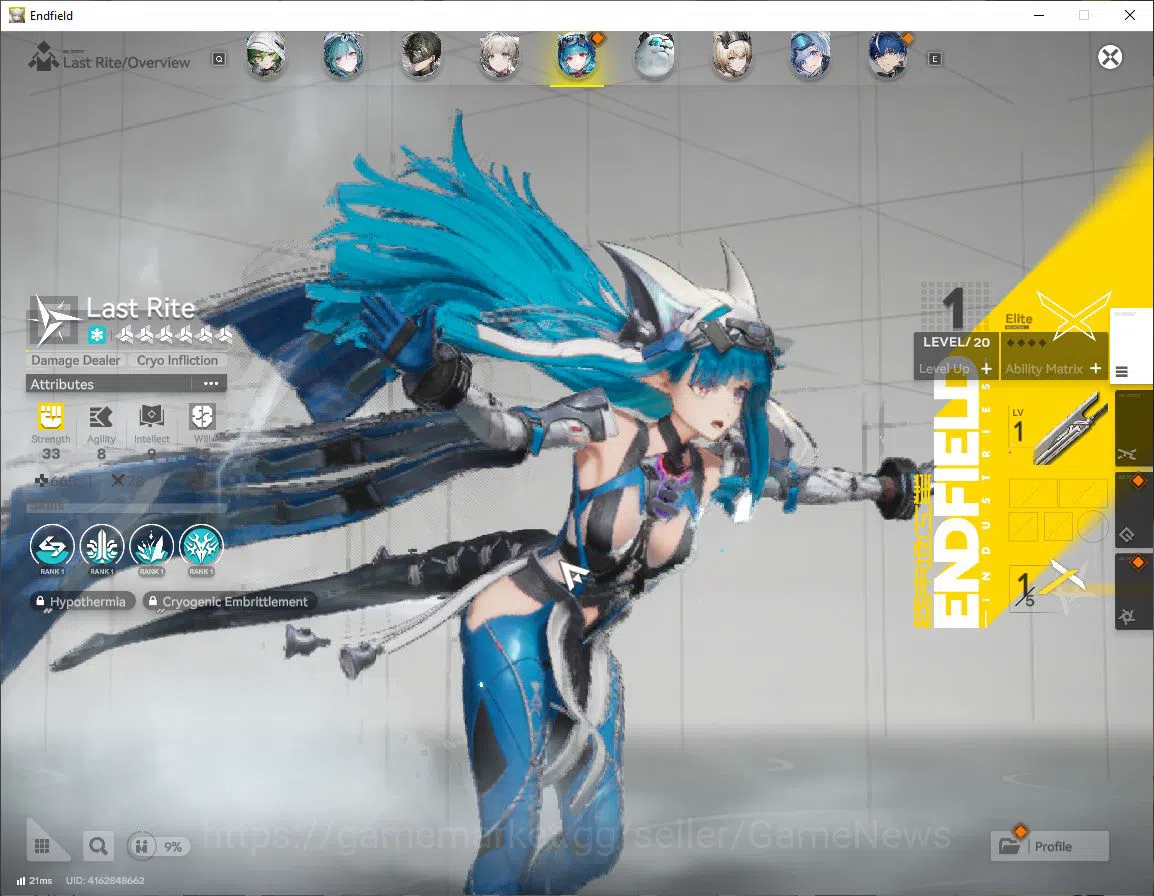Click the UID: 4162848662 text

point(105,881)
